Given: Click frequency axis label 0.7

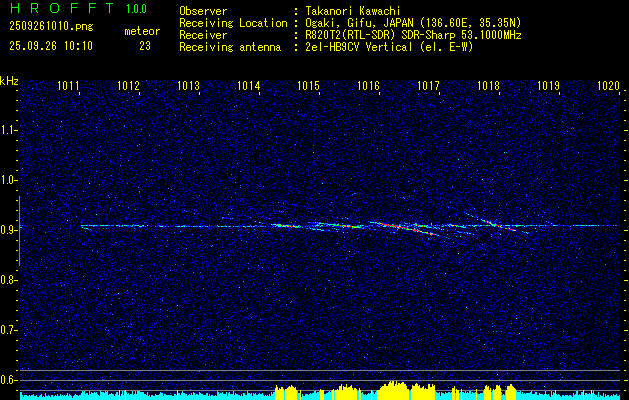Looking at the screenshot, I should [9, 330].
